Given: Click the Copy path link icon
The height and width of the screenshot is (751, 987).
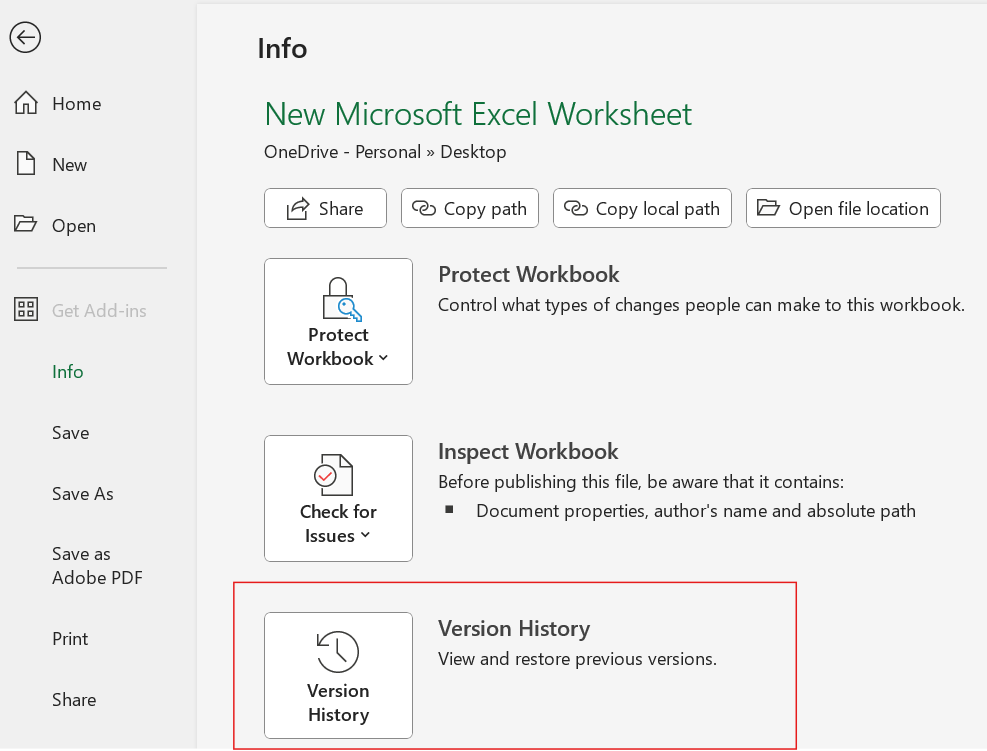Looking at the screenshot, I should 425,209.
